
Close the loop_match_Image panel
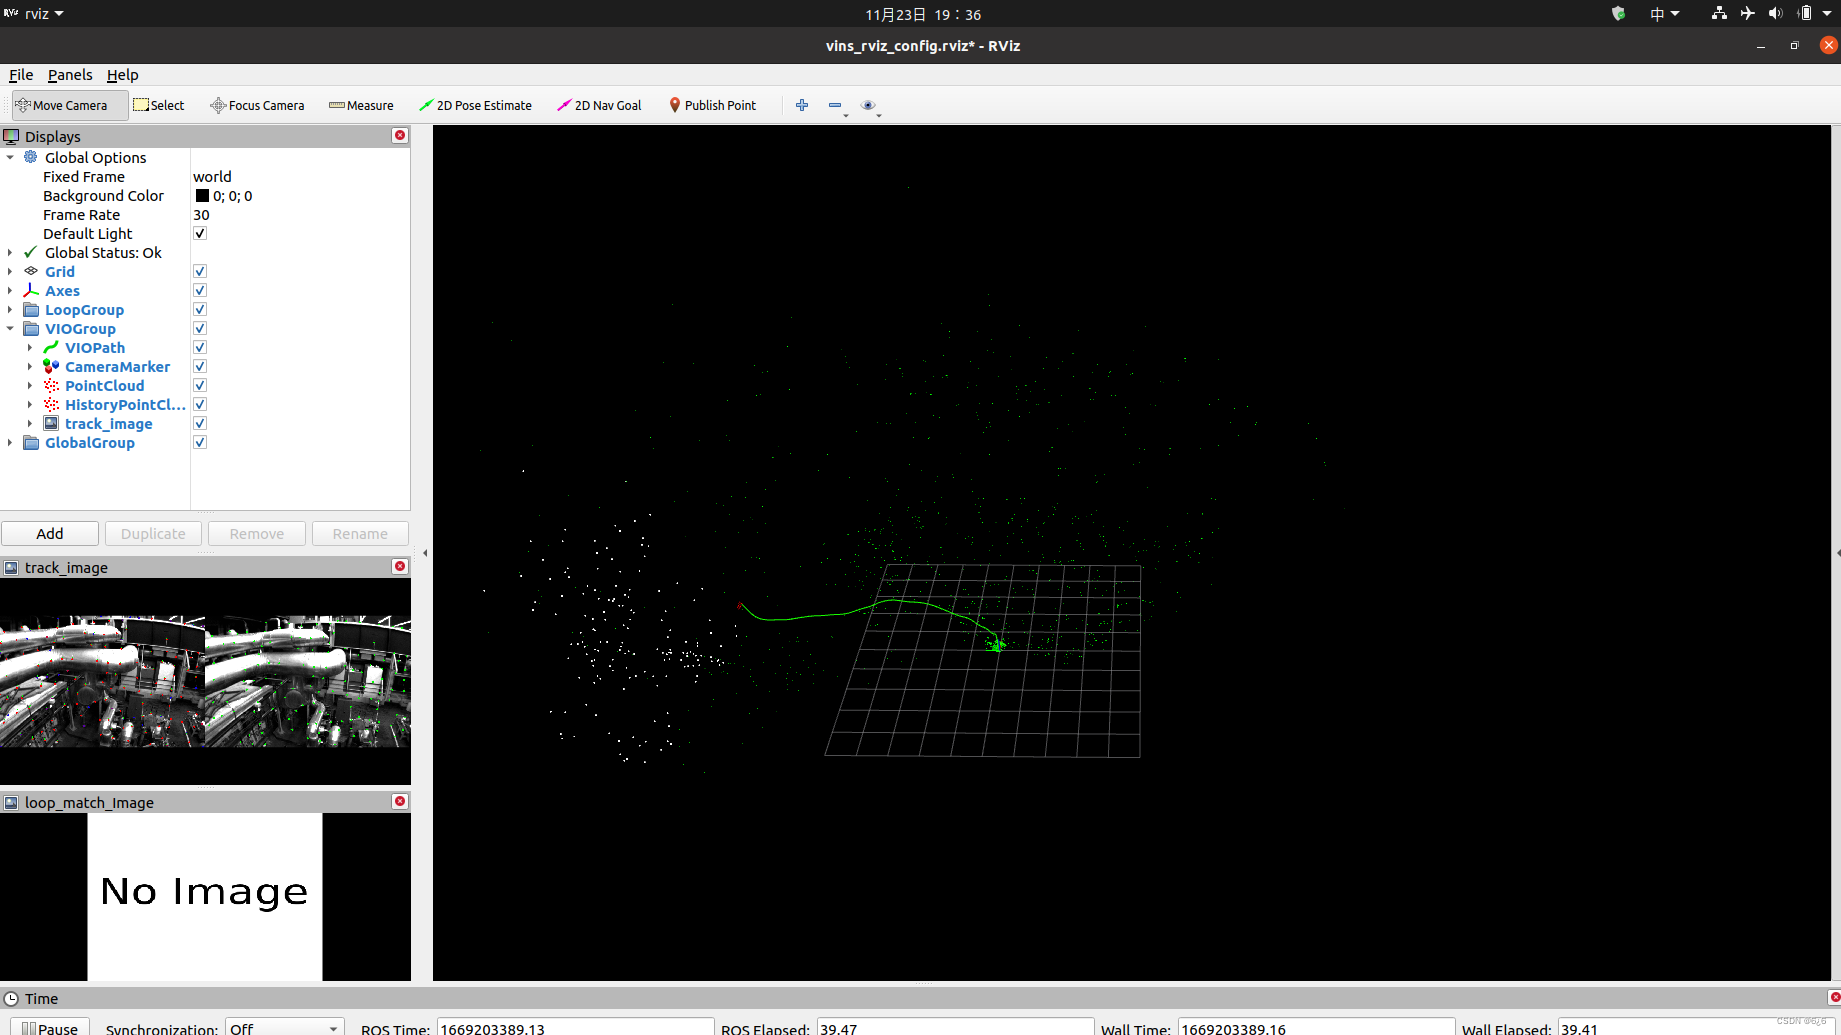[400, 801]
